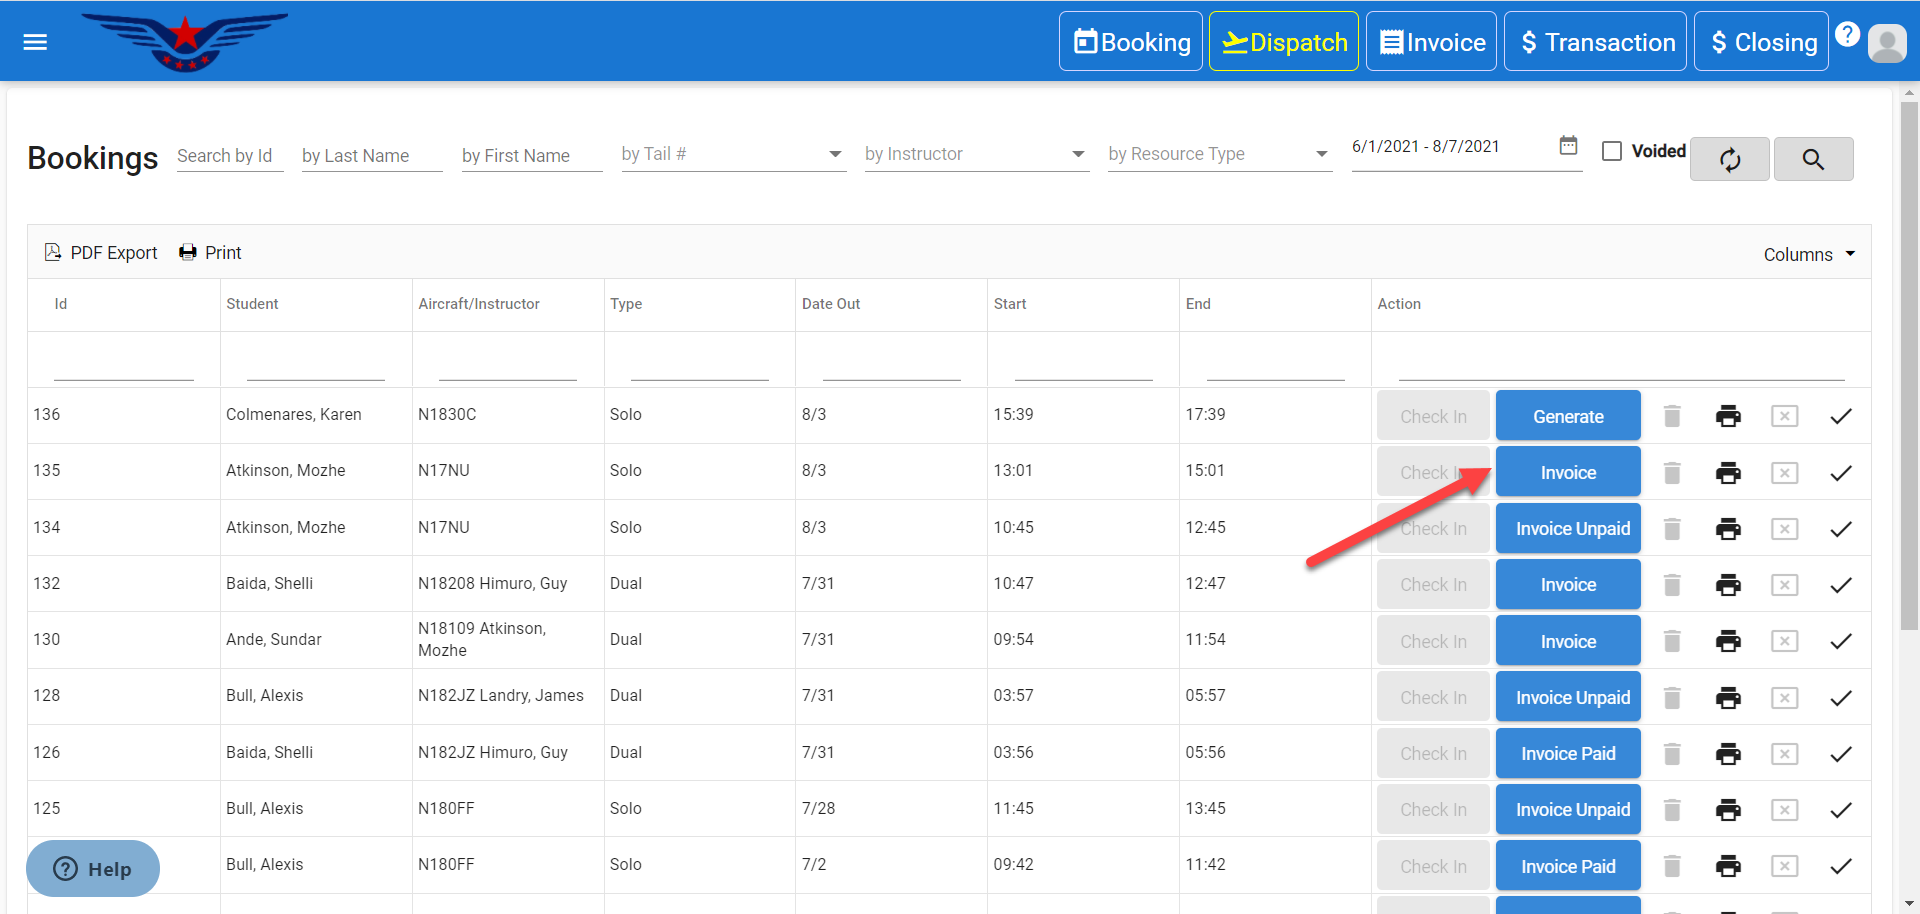Screen dimensions: 1920x914
Task: Open the hamburger navigation menu
Action: [x=35, y=42]
